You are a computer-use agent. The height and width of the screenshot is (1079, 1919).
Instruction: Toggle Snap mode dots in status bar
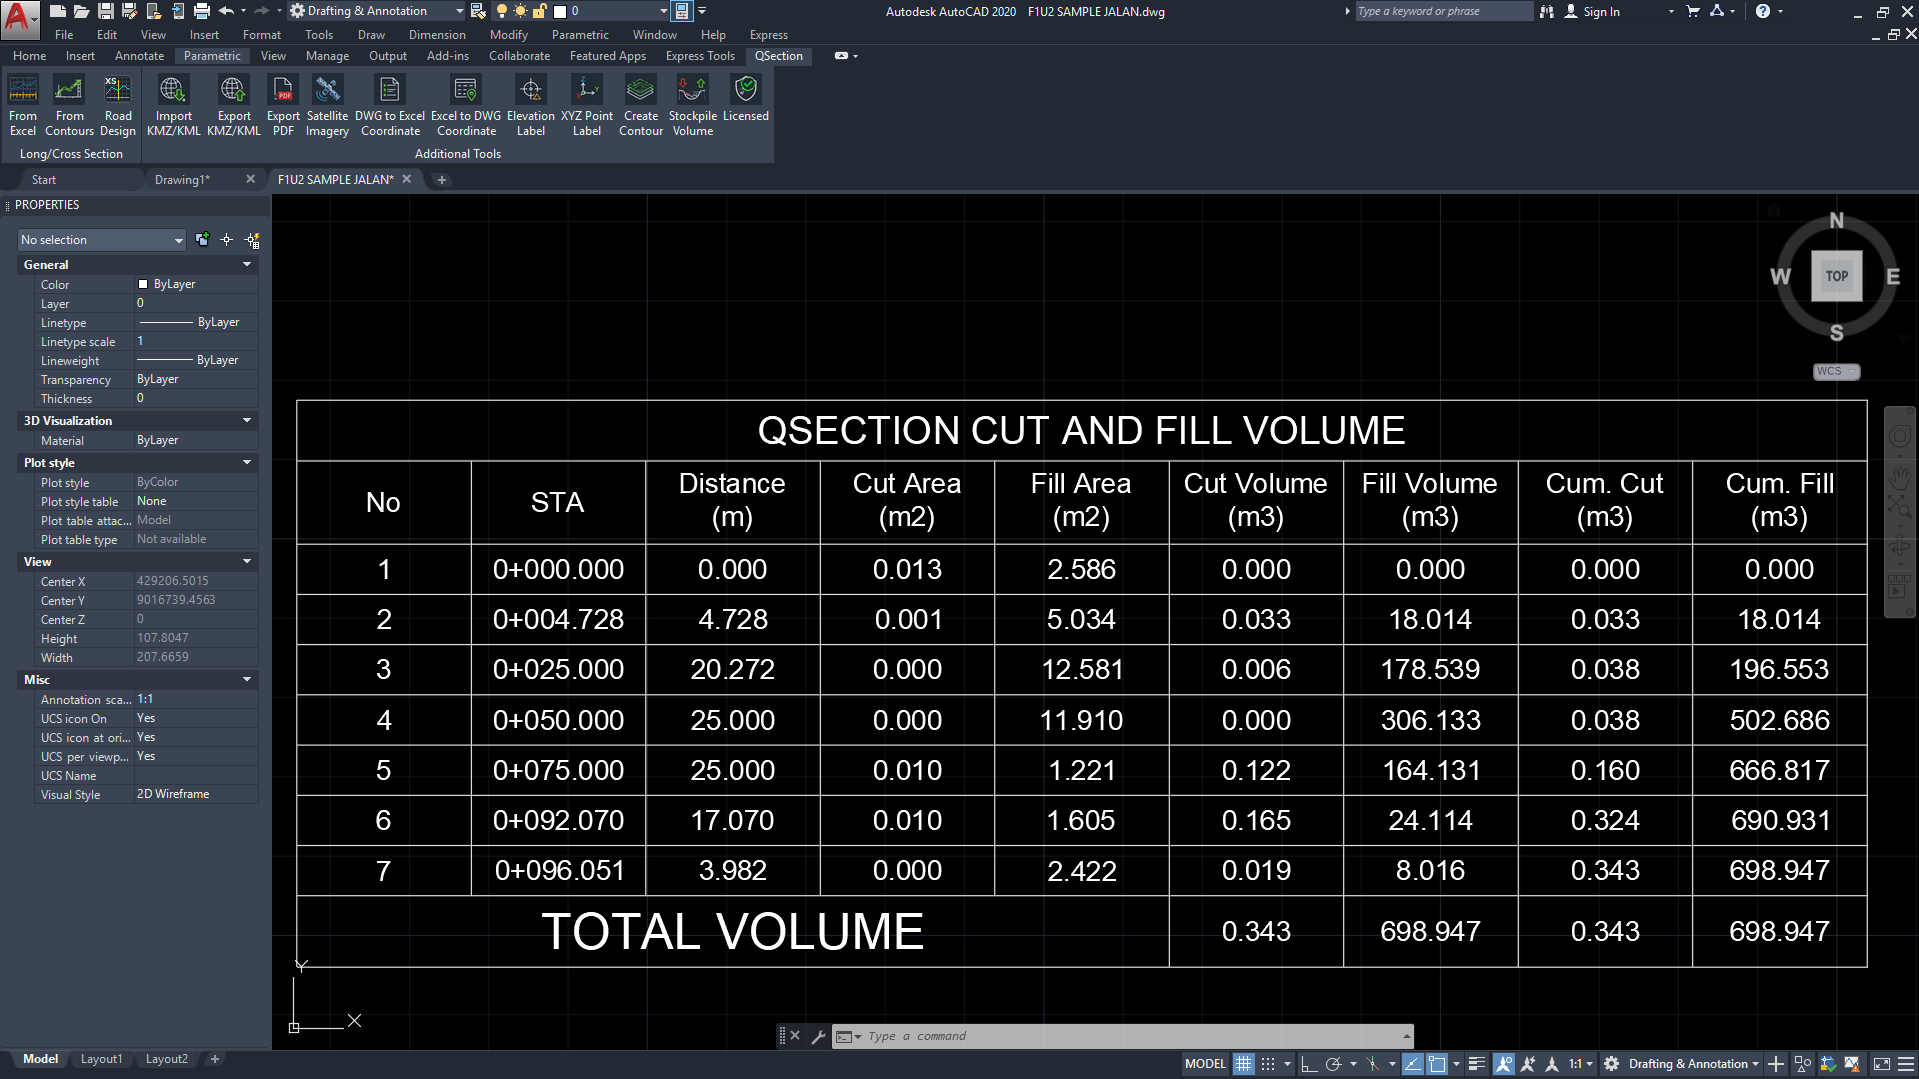[1268, 1064]
